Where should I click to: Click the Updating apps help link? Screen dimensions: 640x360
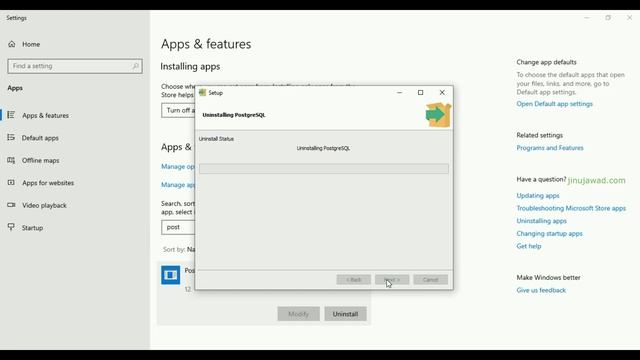click(538, 196)
